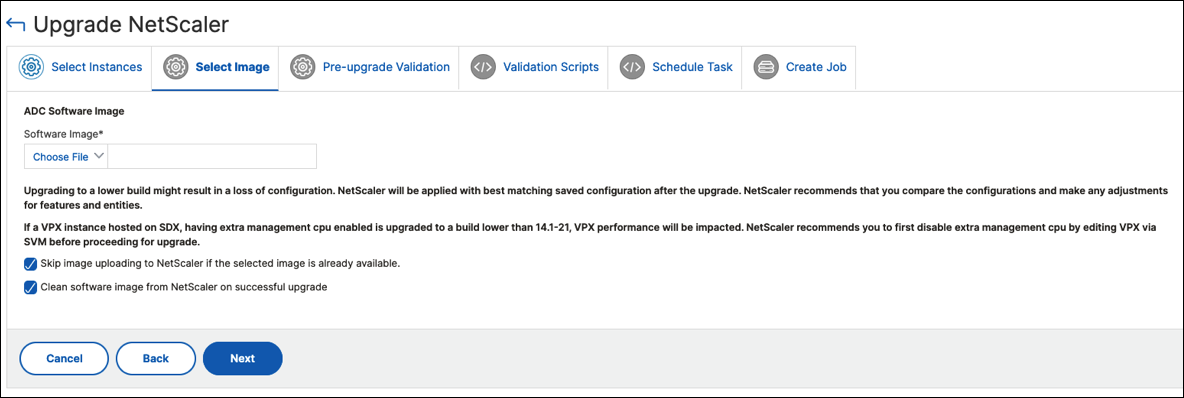Screen dimensions: 1184x398
Task: Click the lower build configuration loss warning
Action: coord(596,198)
